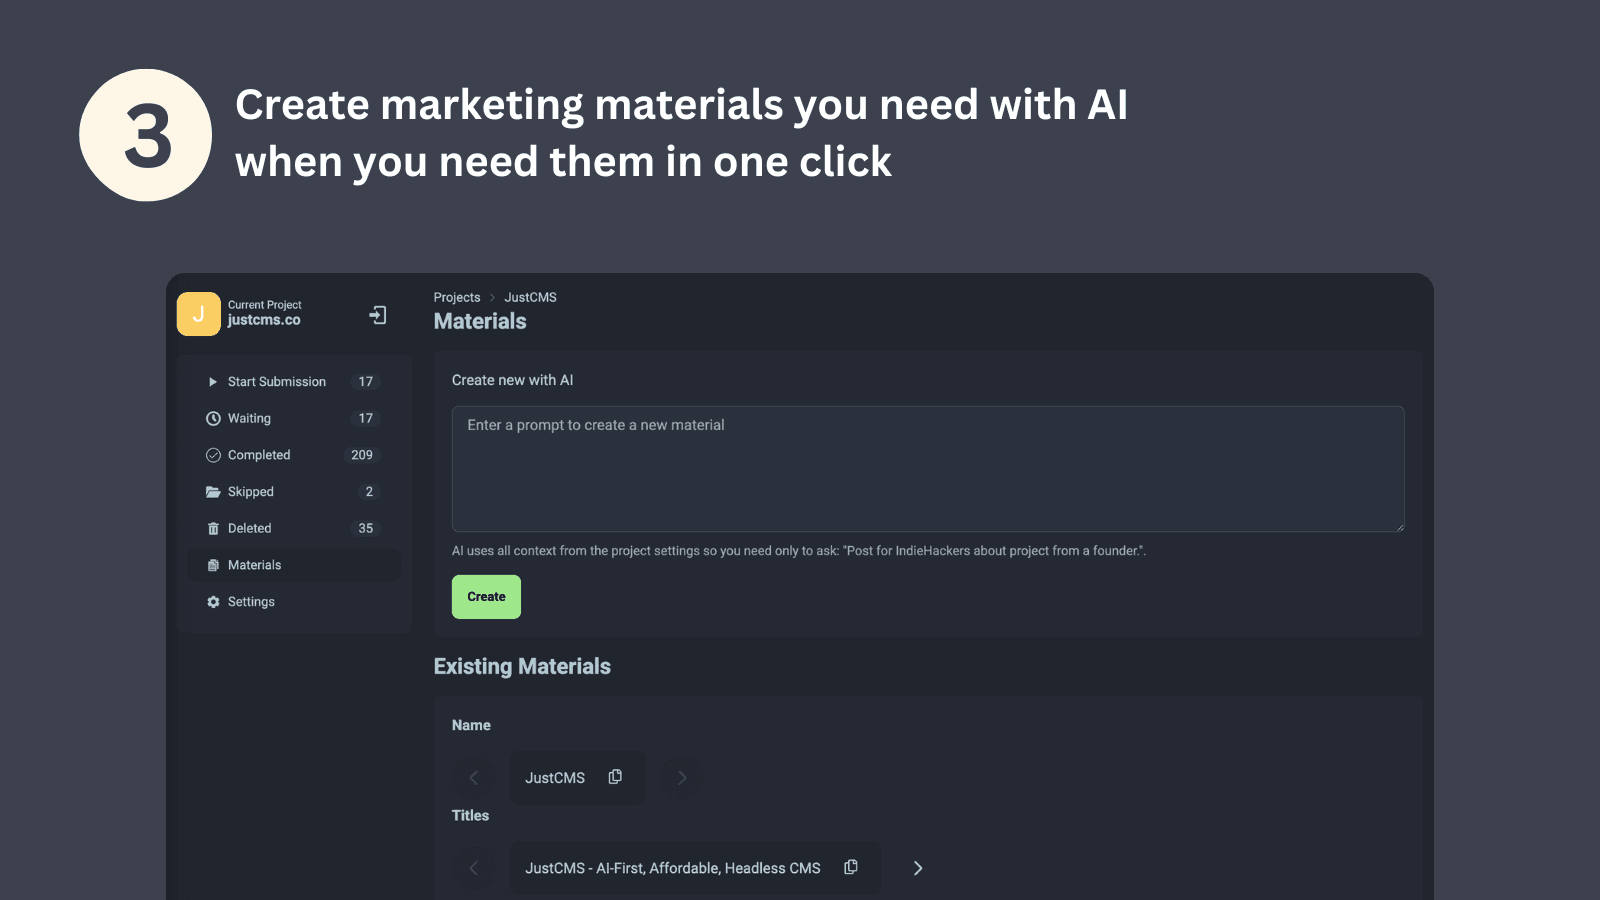Select the Completed checkmark icon
Viewport: 1600px width, 900px height.
[x=213, y=455]
